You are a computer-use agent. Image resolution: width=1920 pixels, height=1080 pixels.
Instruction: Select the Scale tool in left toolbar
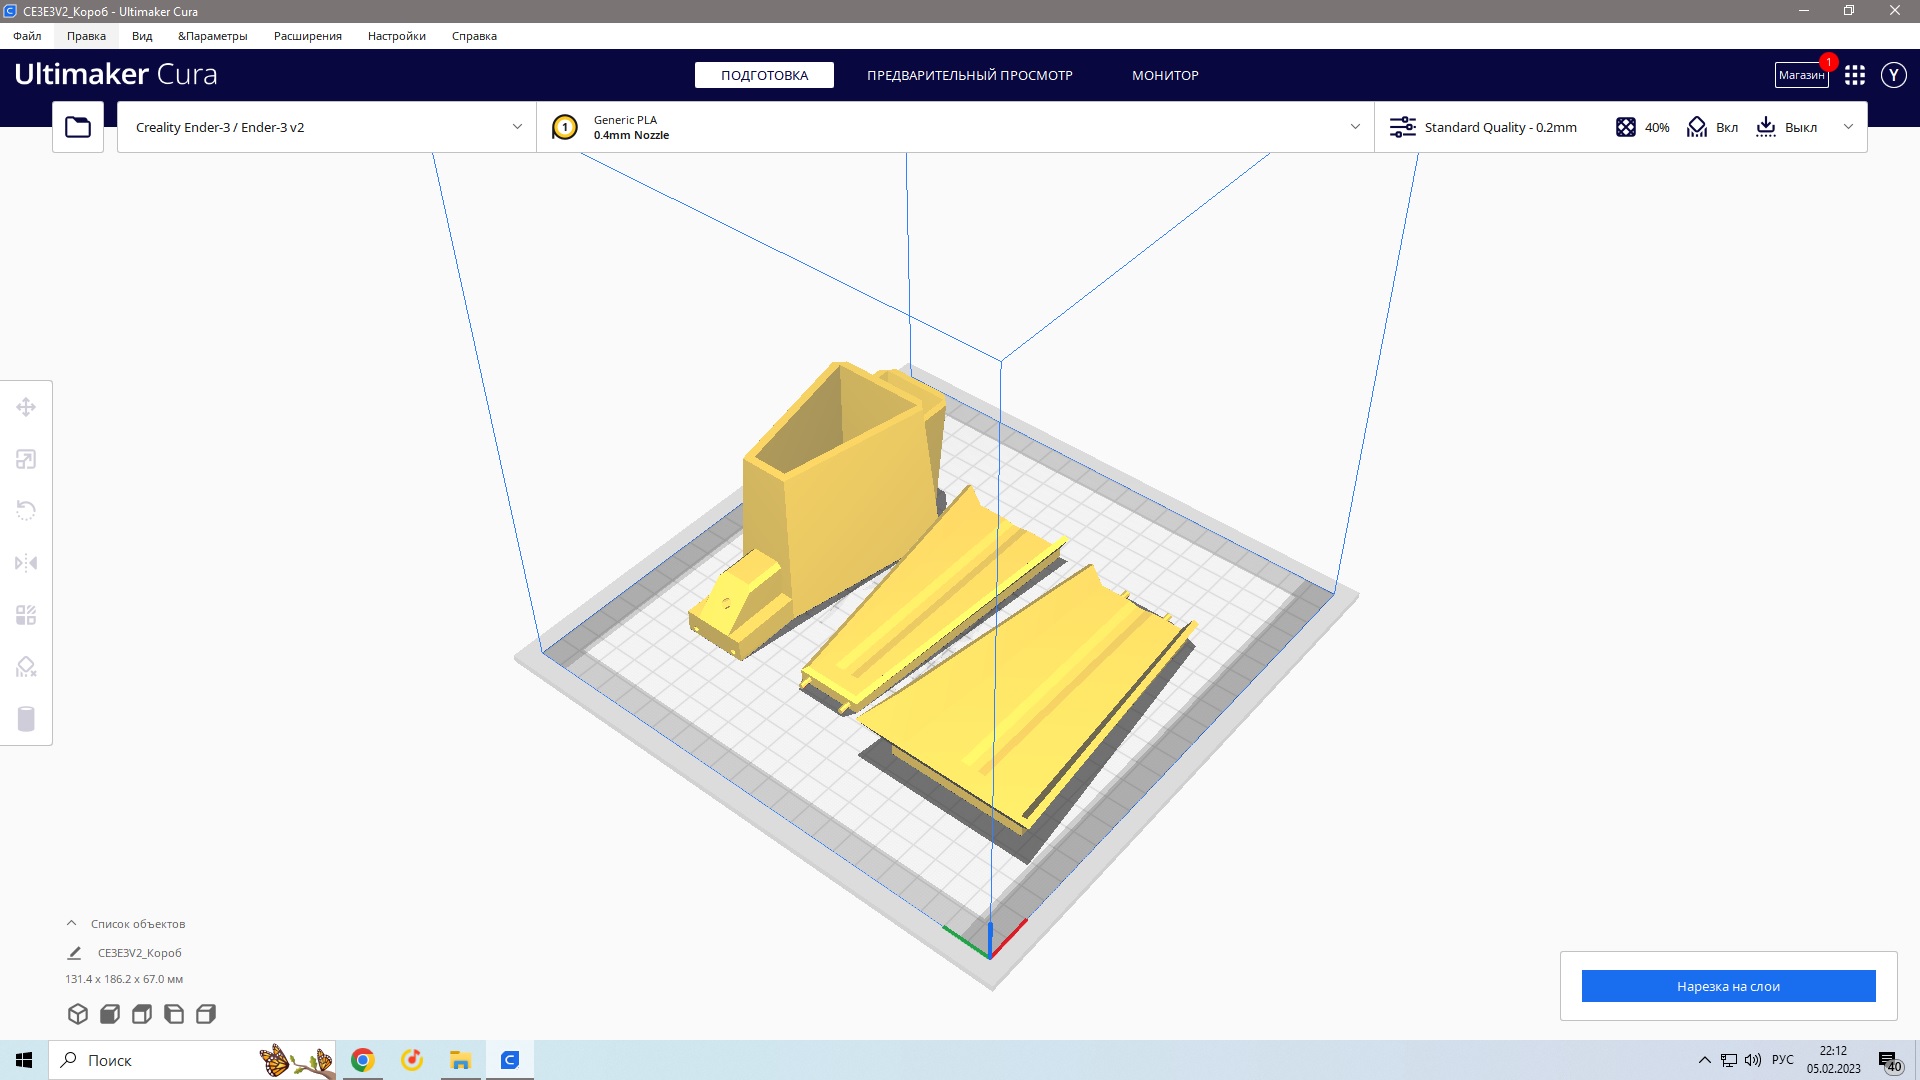tap(26, 459)
